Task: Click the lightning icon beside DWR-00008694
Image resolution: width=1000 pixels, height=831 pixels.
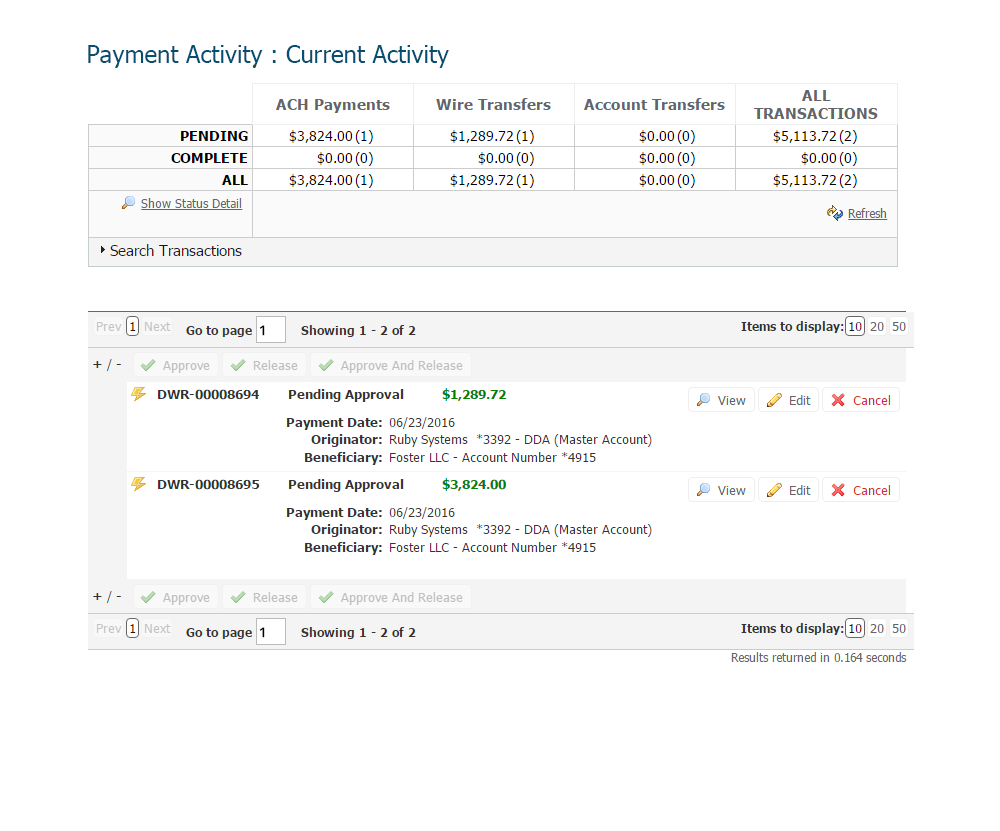Action: [x=139, y=395]
